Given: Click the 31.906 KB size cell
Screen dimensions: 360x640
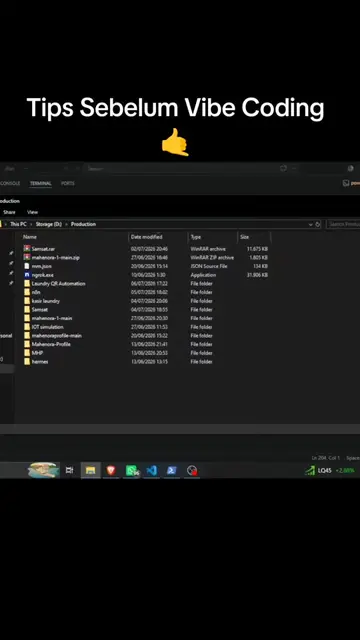Looking at the screenshot, I should [257, 275].
